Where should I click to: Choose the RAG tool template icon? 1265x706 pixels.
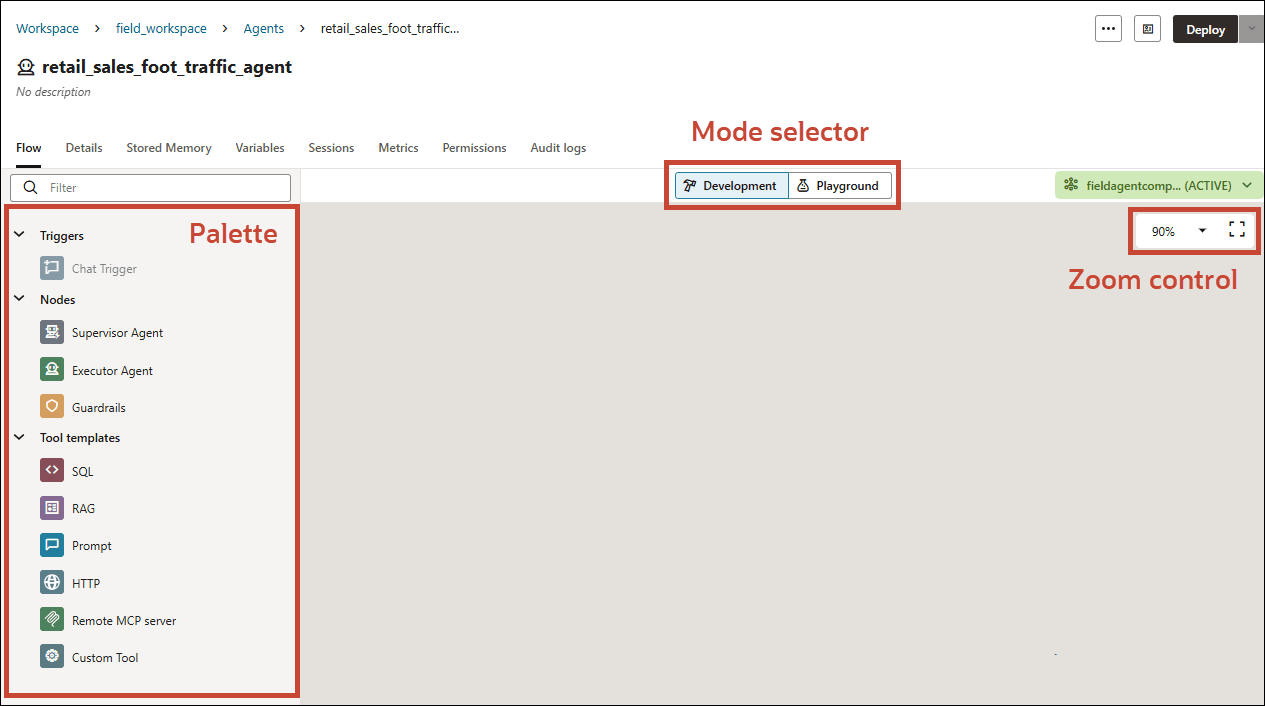[52, 508]
